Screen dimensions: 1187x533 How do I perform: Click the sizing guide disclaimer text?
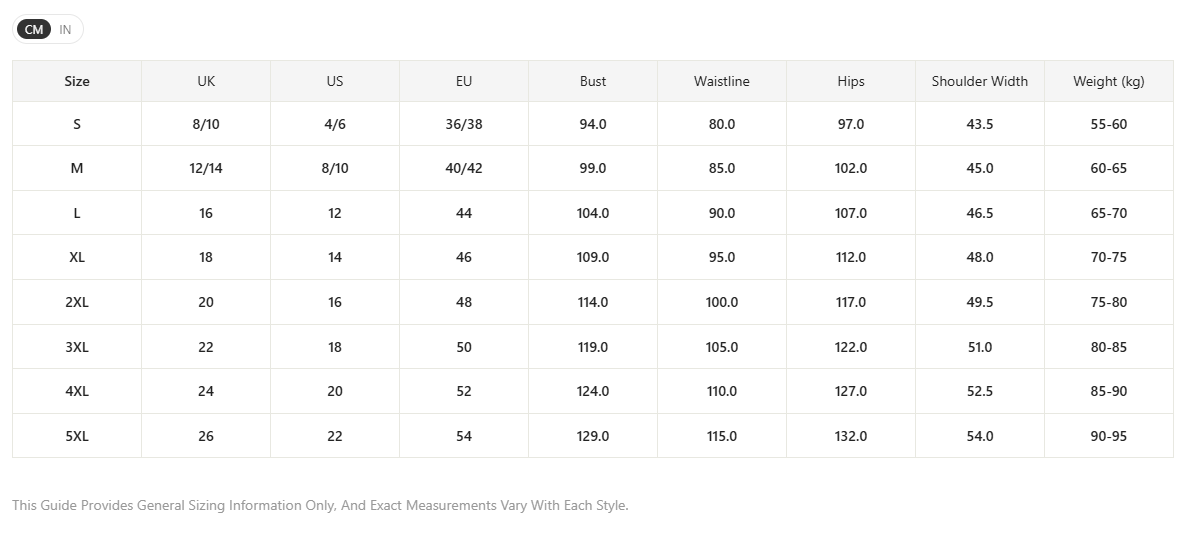pos(320,505)
